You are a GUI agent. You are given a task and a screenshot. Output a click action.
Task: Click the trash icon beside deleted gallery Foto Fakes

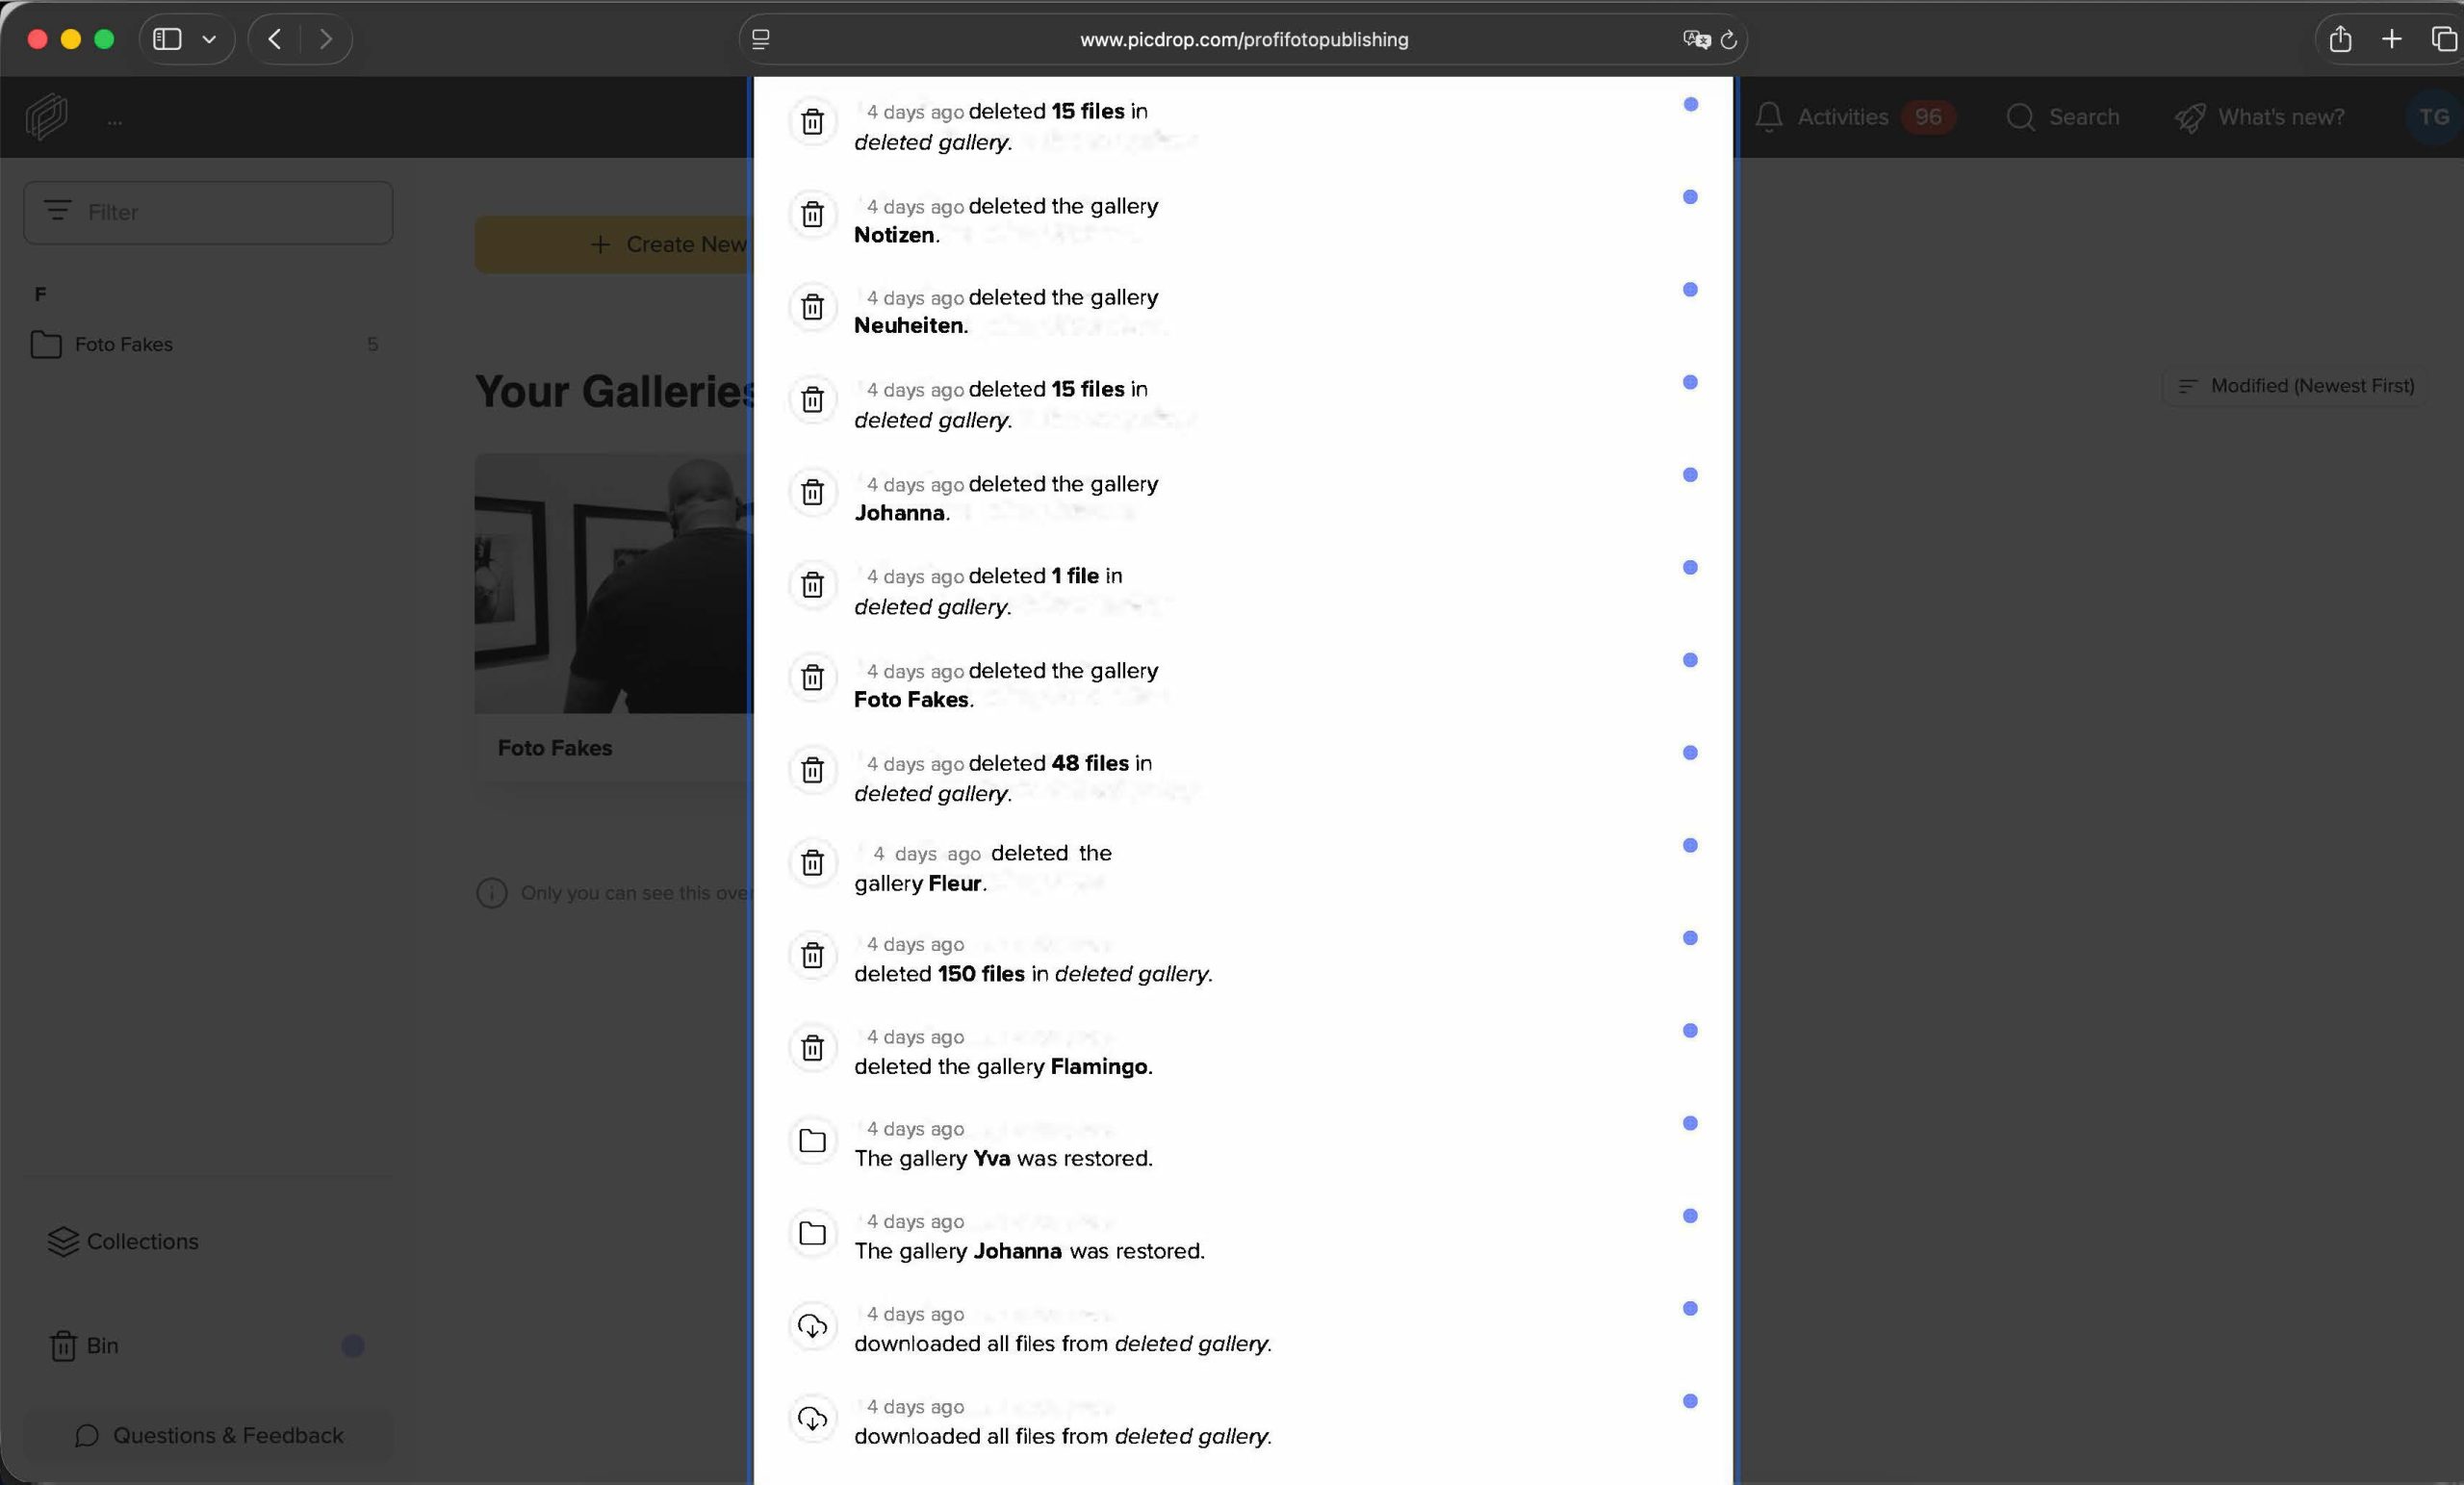[812, 678]
